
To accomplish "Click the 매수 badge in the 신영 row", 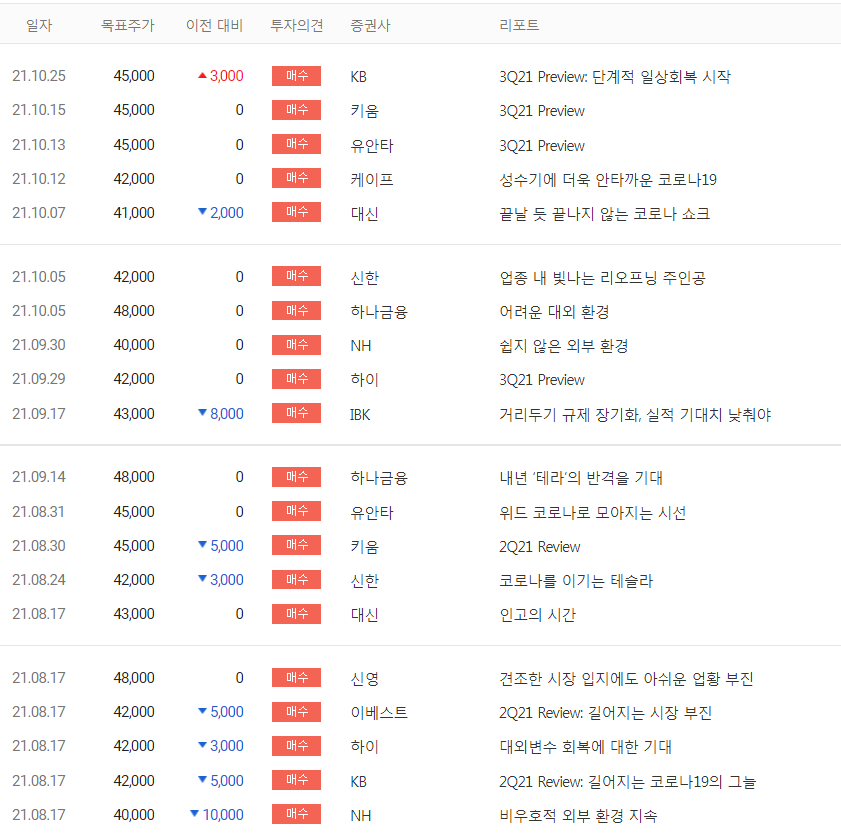I will (x=297, y=678).
